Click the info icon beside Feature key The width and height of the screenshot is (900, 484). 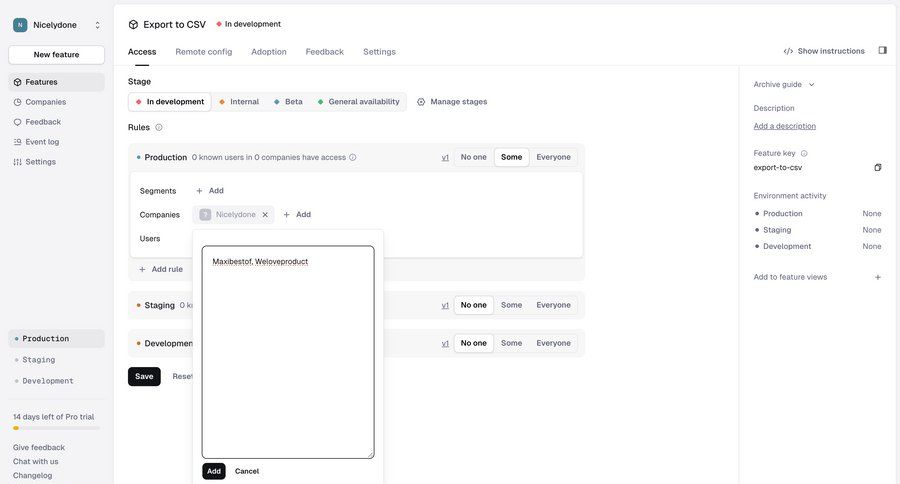coord(804,153)
